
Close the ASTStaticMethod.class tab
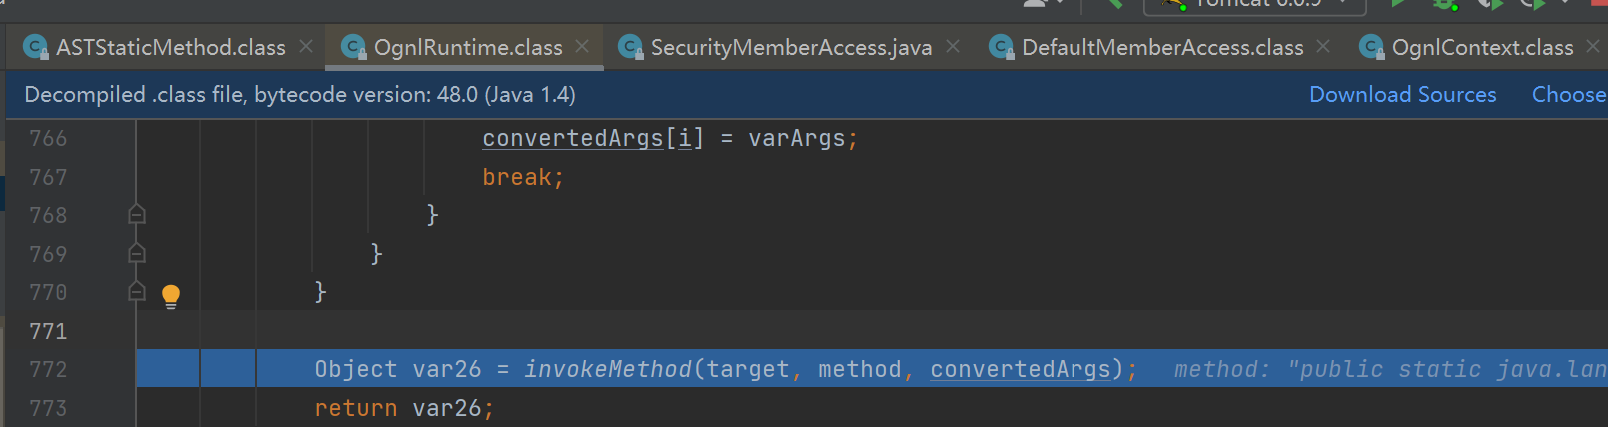point(306,47)
